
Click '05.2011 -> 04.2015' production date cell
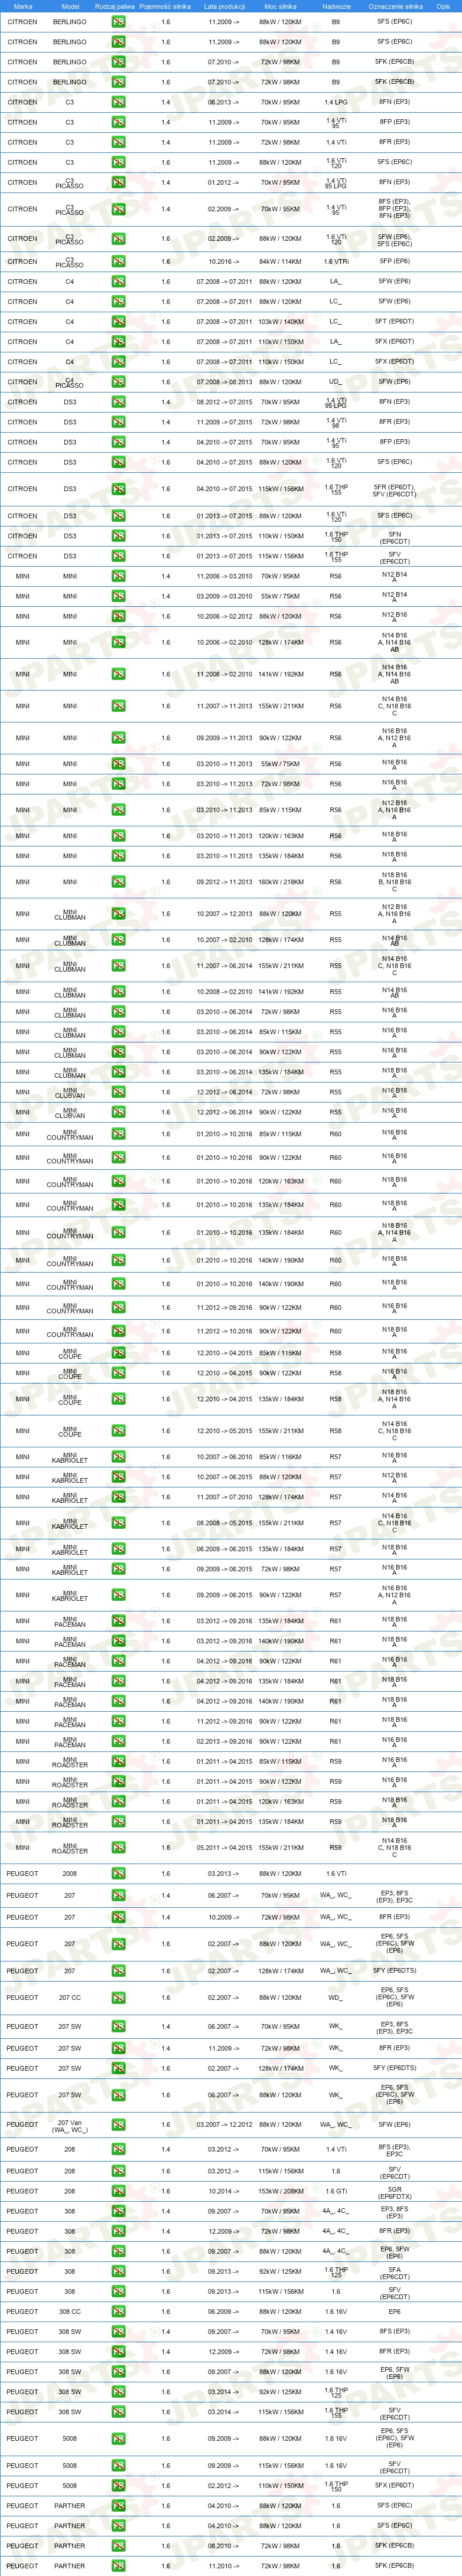[224, 1847]
